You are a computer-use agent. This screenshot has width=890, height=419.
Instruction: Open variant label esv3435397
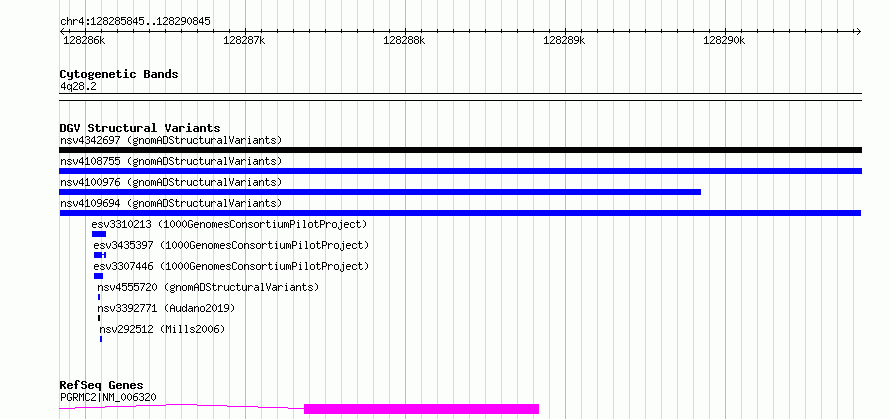click(x=232, y=245)
